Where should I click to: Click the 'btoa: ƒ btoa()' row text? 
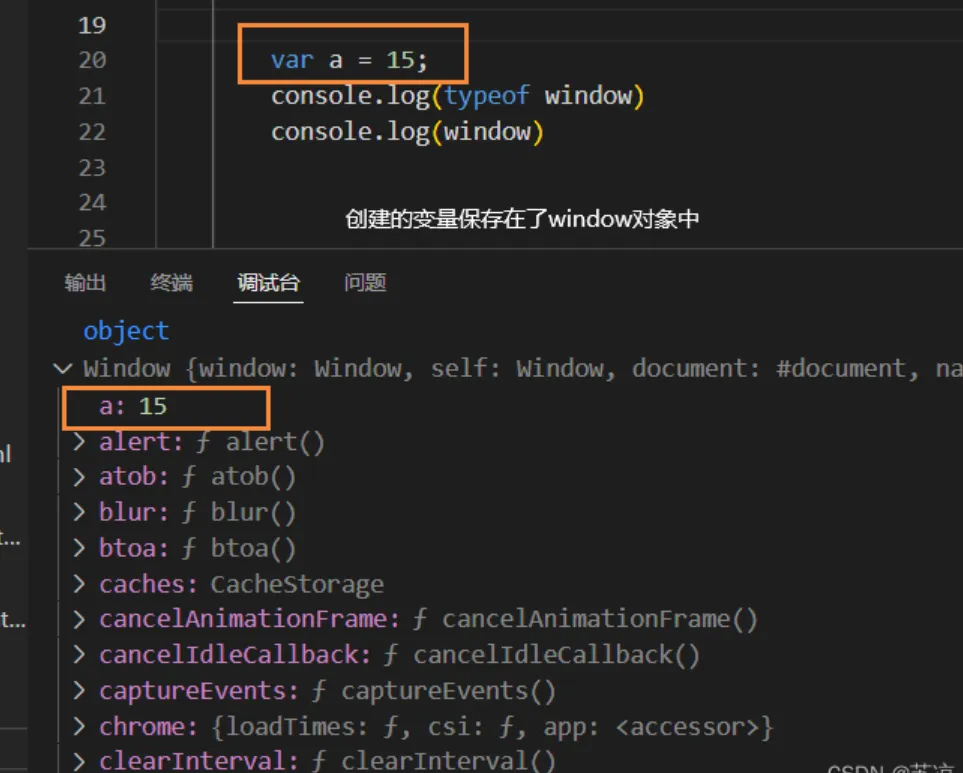coord(198,548)
